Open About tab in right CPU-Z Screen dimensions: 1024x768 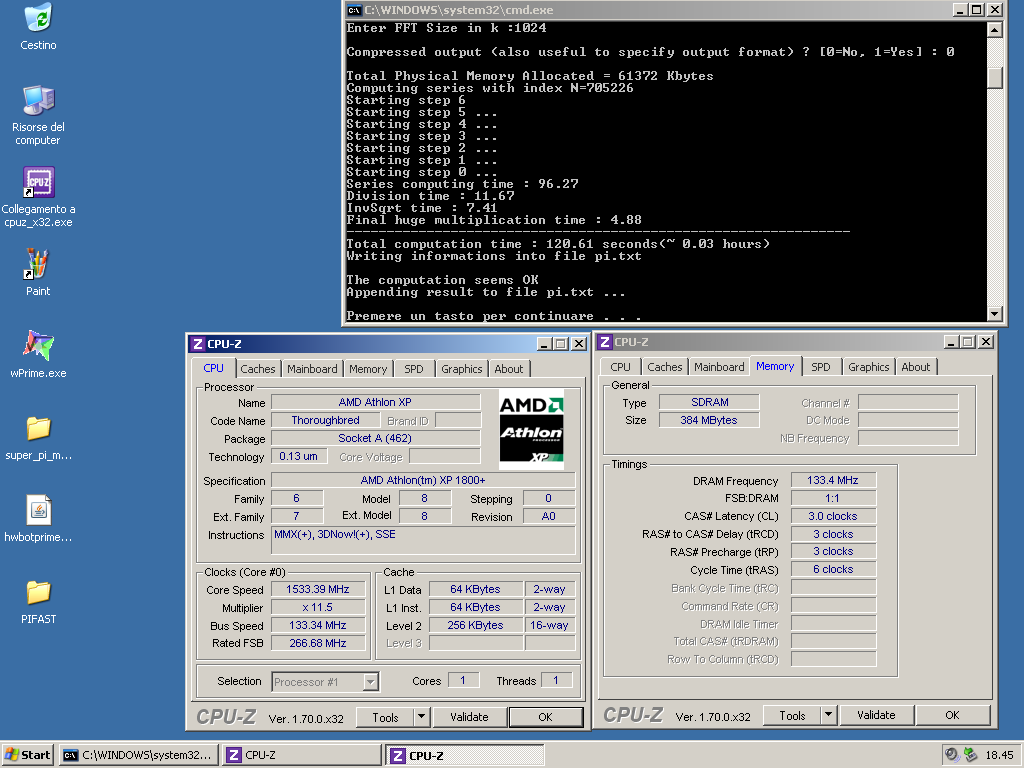(x=916, y=367)
